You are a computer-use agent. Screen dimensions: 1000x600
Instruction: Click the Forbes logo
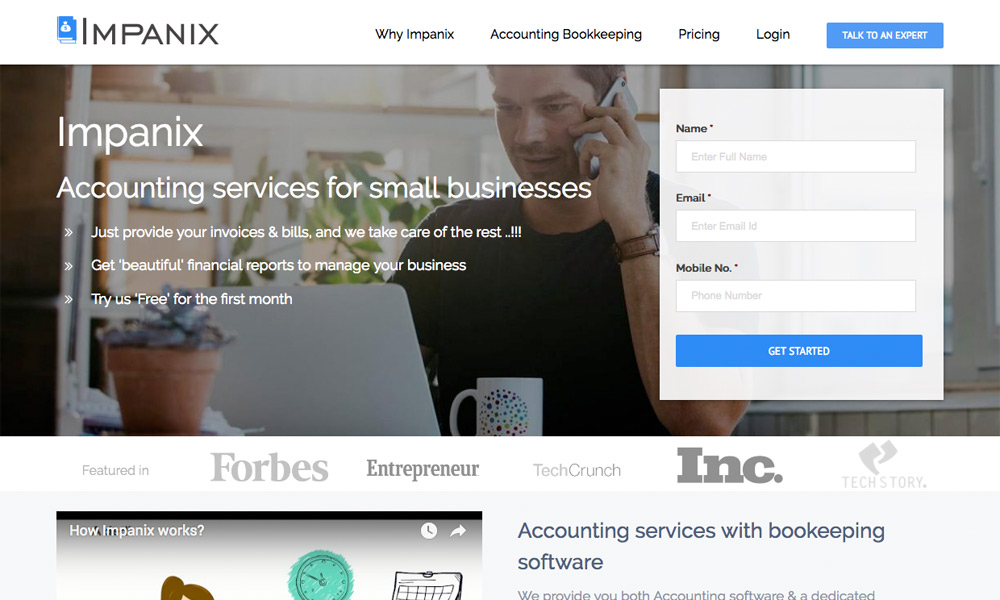coord(269,467)
